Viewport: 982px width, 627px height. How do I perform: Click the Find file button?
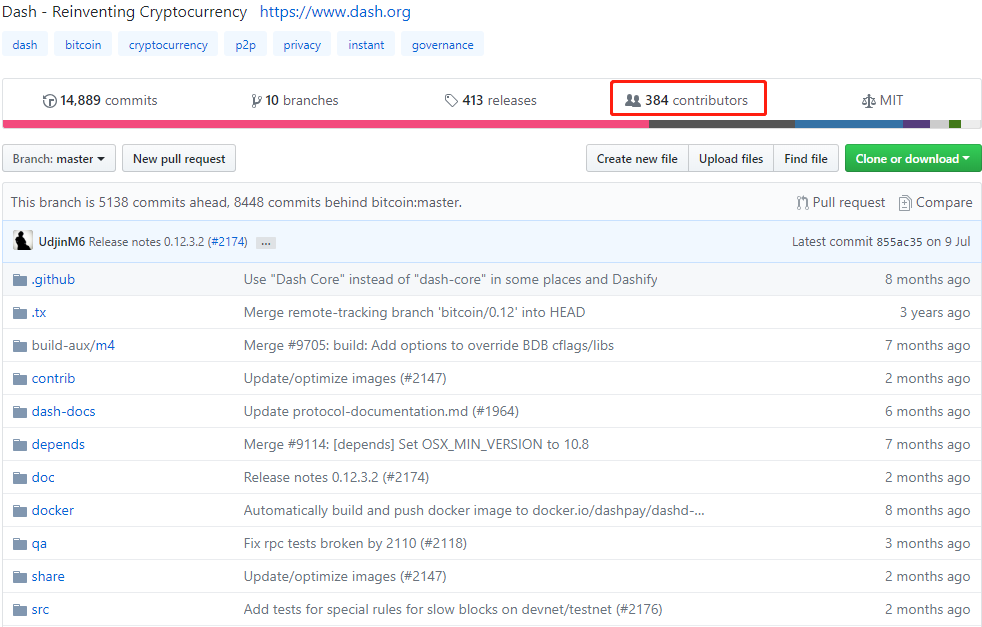point(806,158)
